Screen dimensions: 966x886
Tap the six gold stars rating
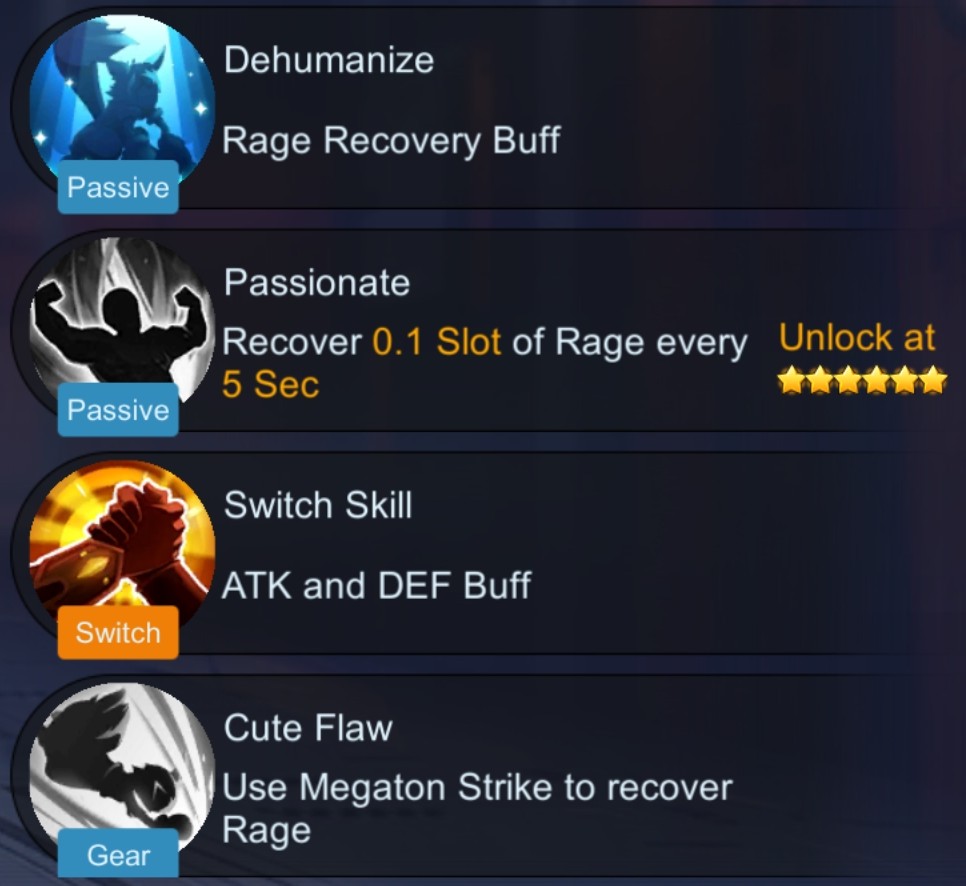pos(862,380)
